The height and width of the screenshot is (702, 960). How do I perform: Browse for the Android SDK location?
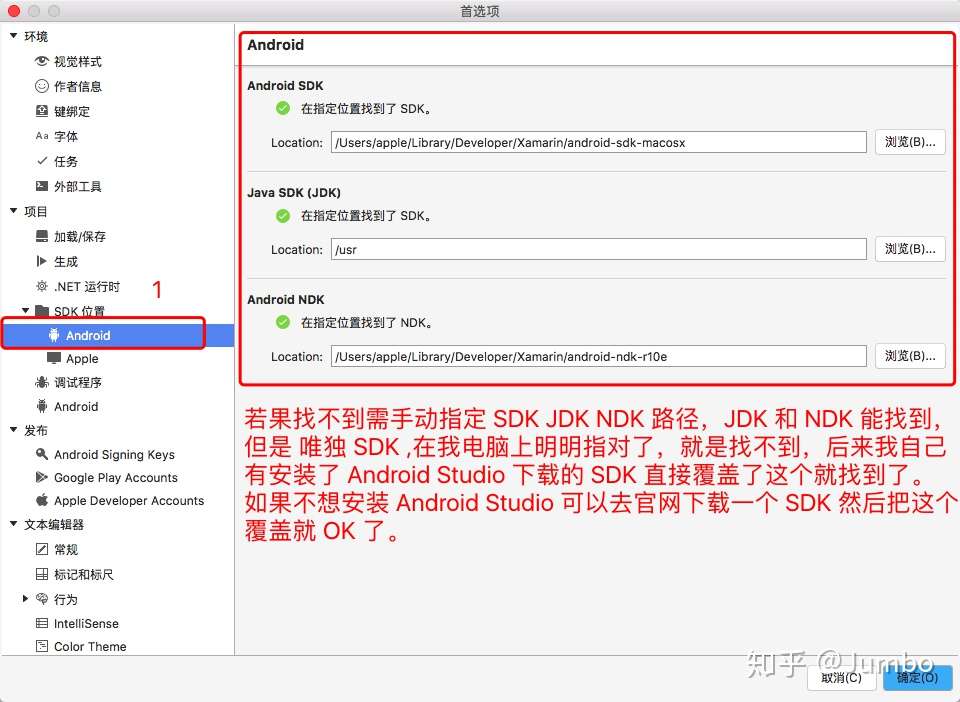910,142
